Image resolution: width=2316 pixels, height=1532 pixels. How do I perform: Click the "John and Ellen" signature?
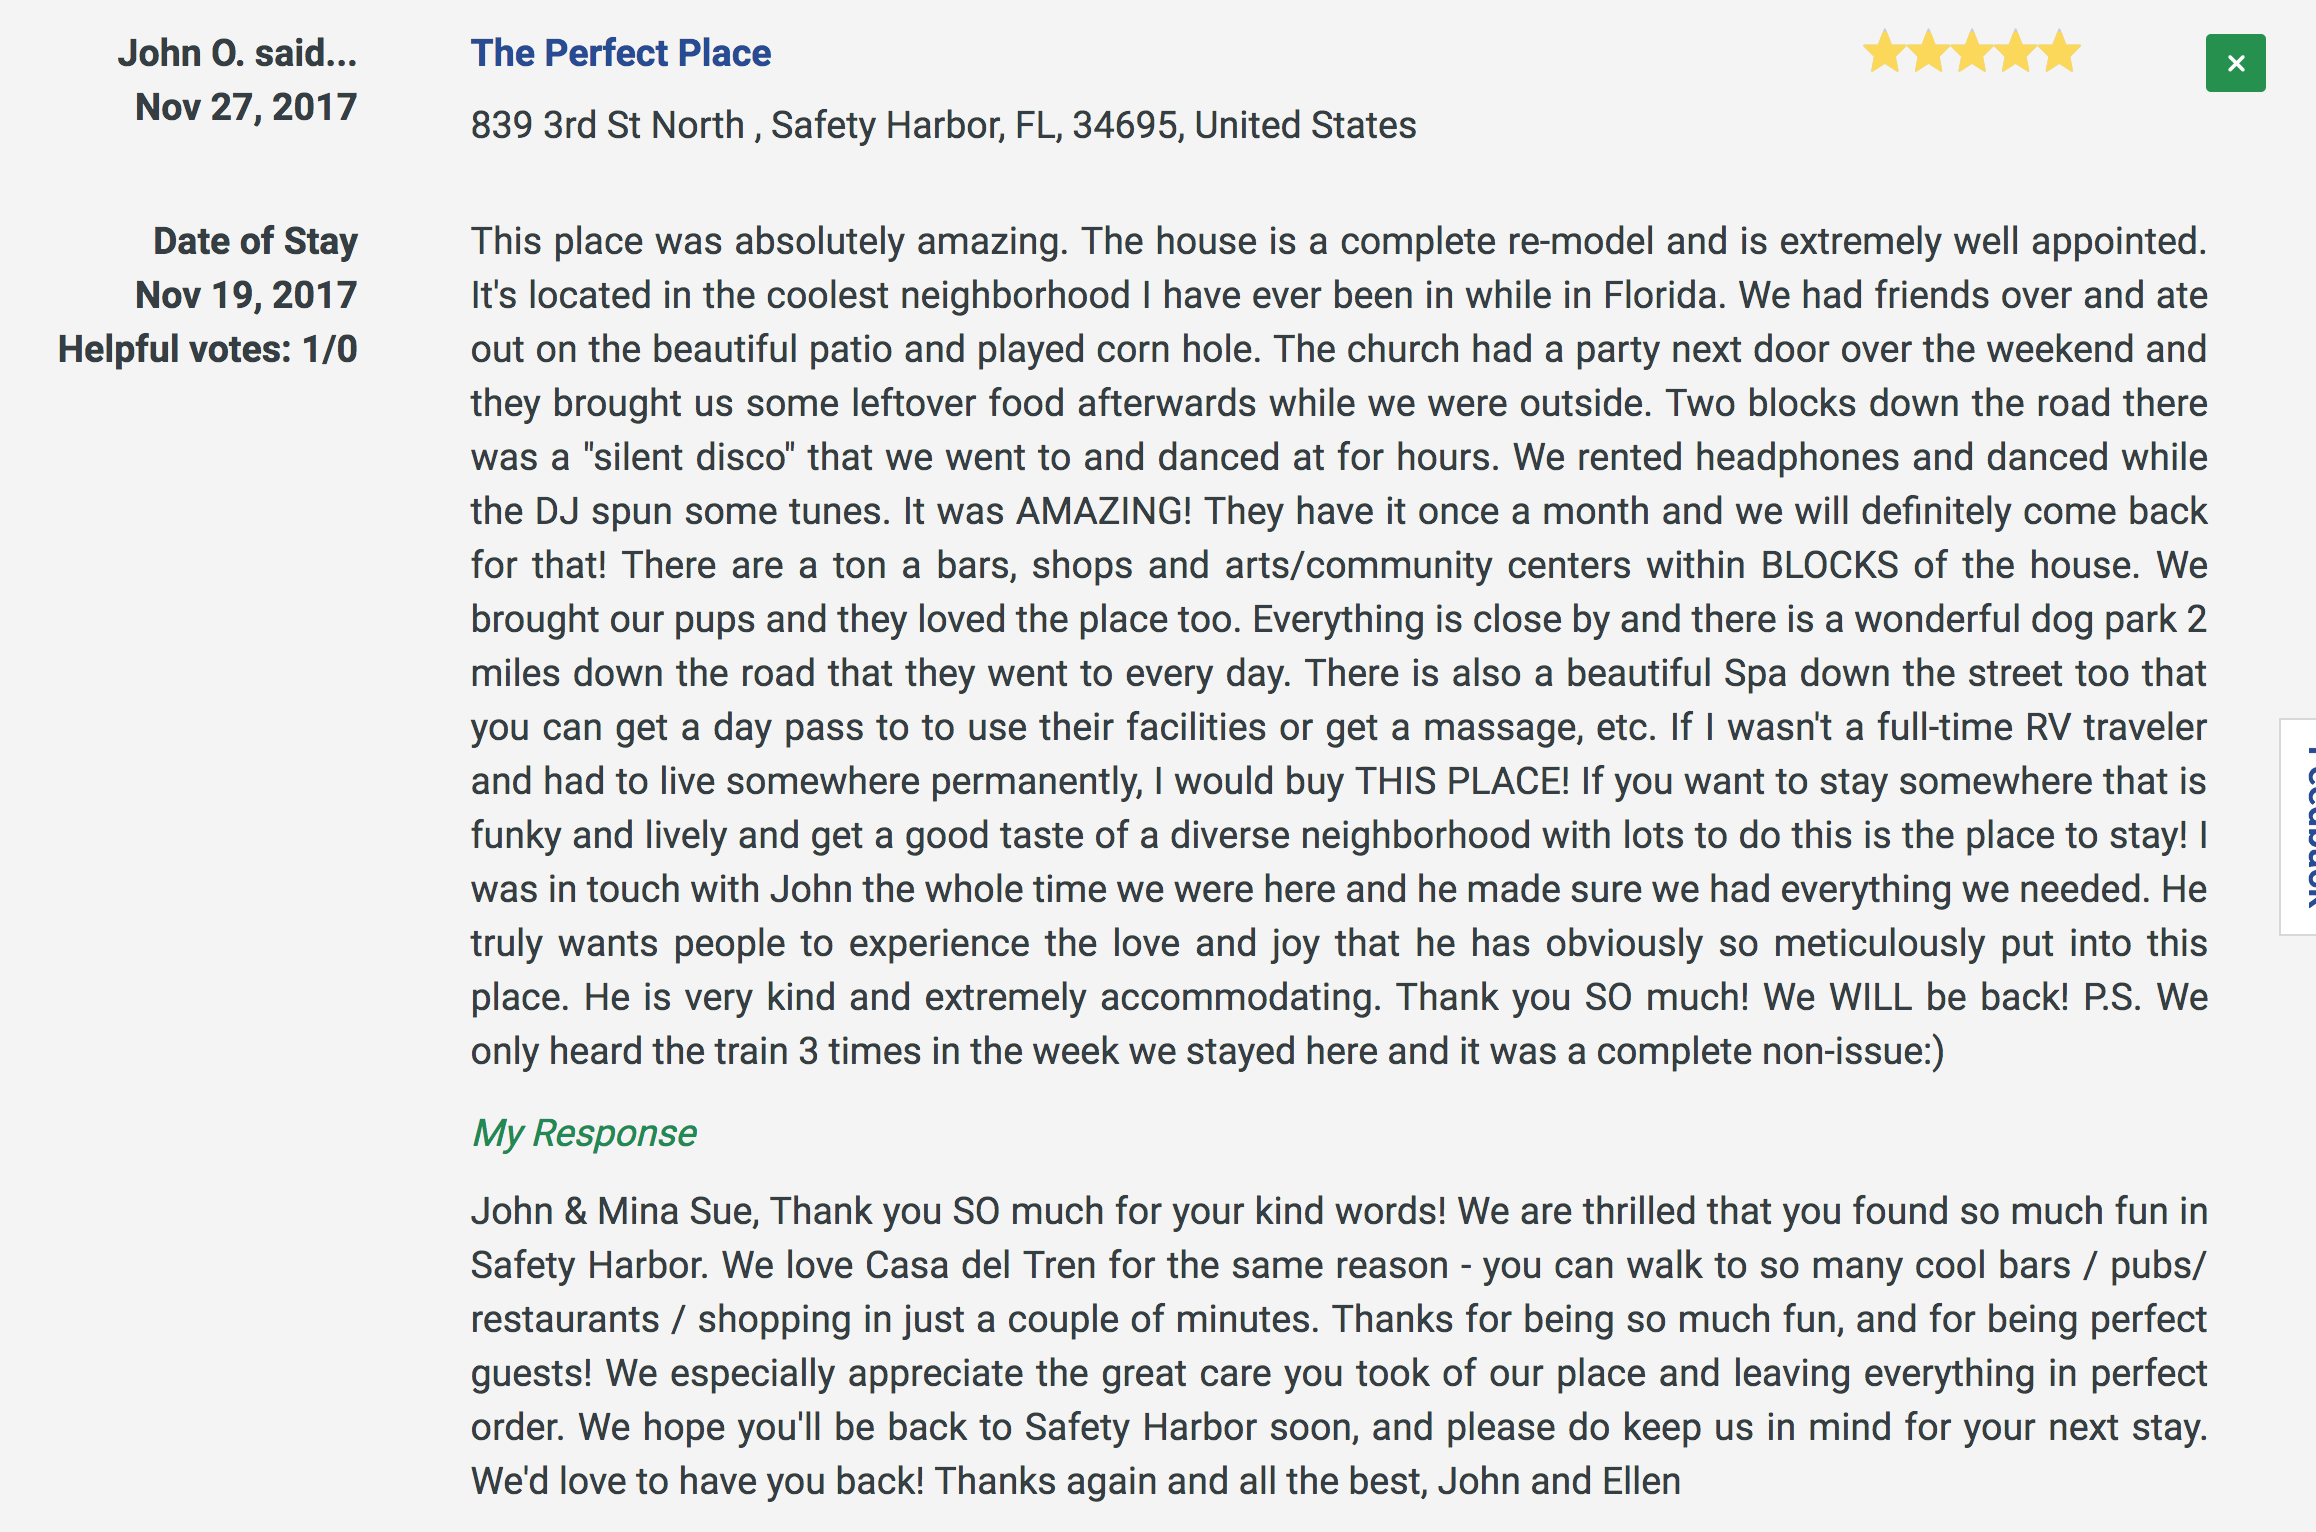tap(1559, 1481)
